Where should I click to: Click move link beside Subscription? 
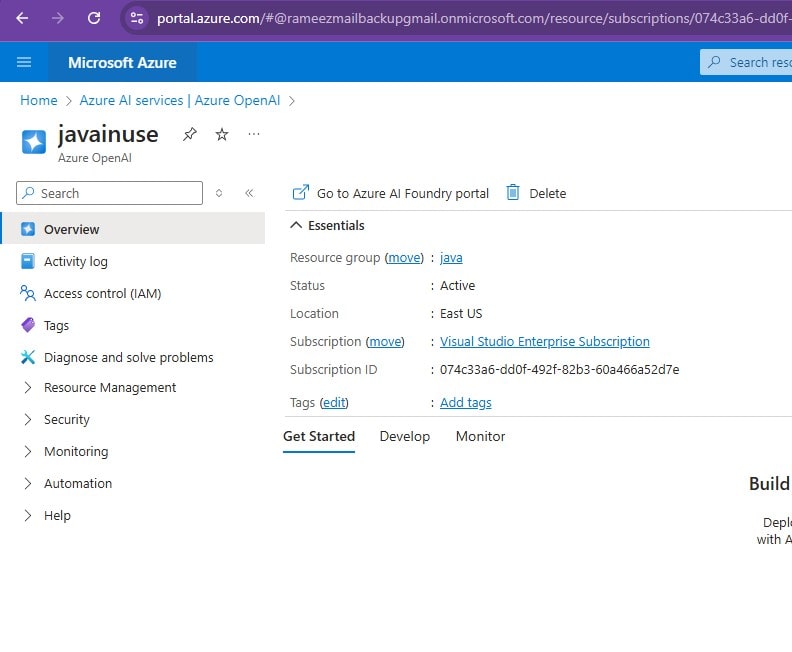click(x=385, y=342)
